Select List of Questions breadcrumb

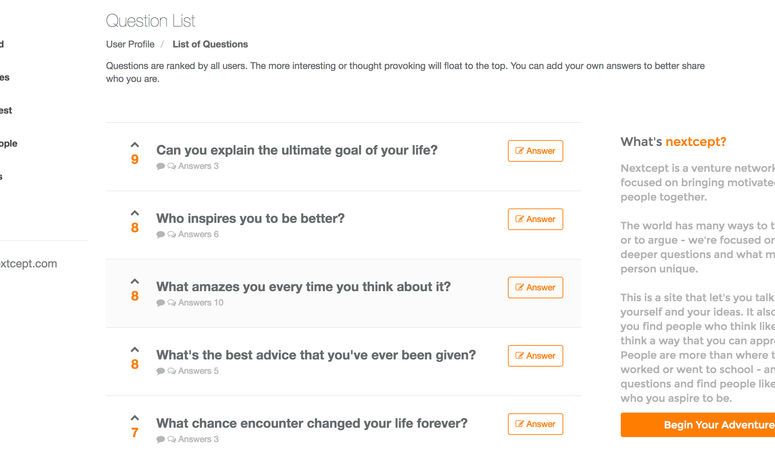click(210, 44)
